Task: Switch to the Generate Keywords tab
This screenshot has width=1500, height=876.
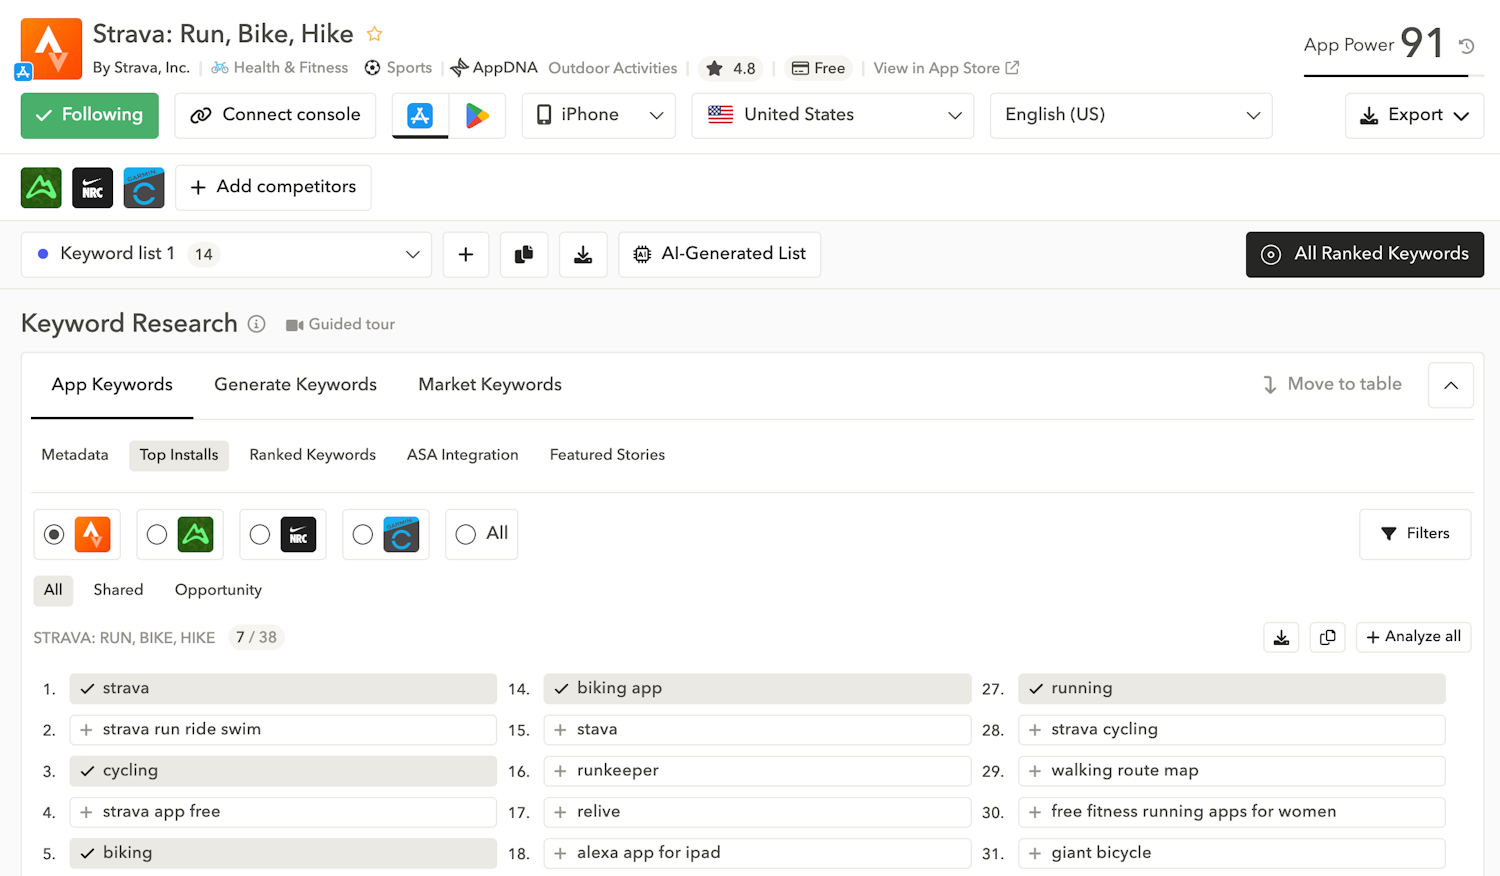Action: click(295, 385)
